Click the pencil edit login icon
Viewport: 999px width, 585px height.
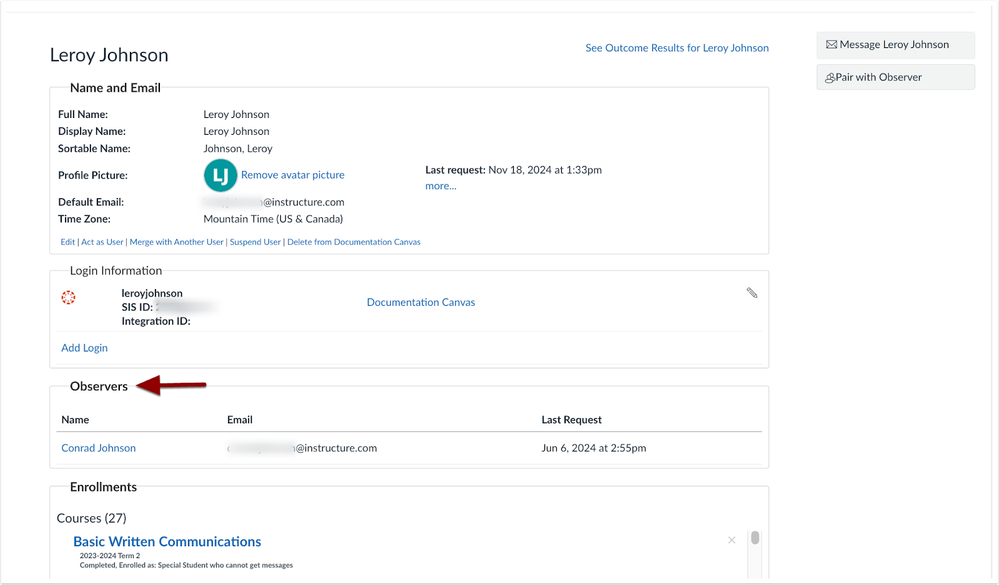tap(752, 292)
